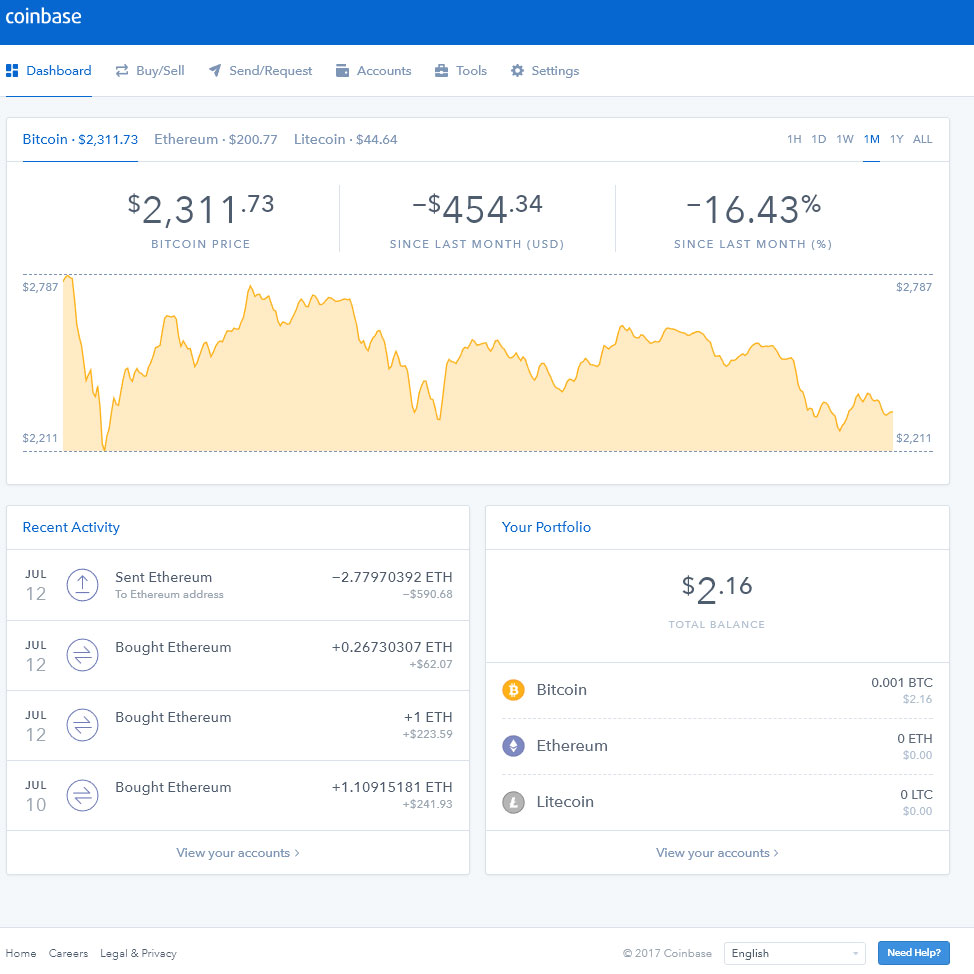
Task: Open the English language dropdown
Action: coord(794,953)
